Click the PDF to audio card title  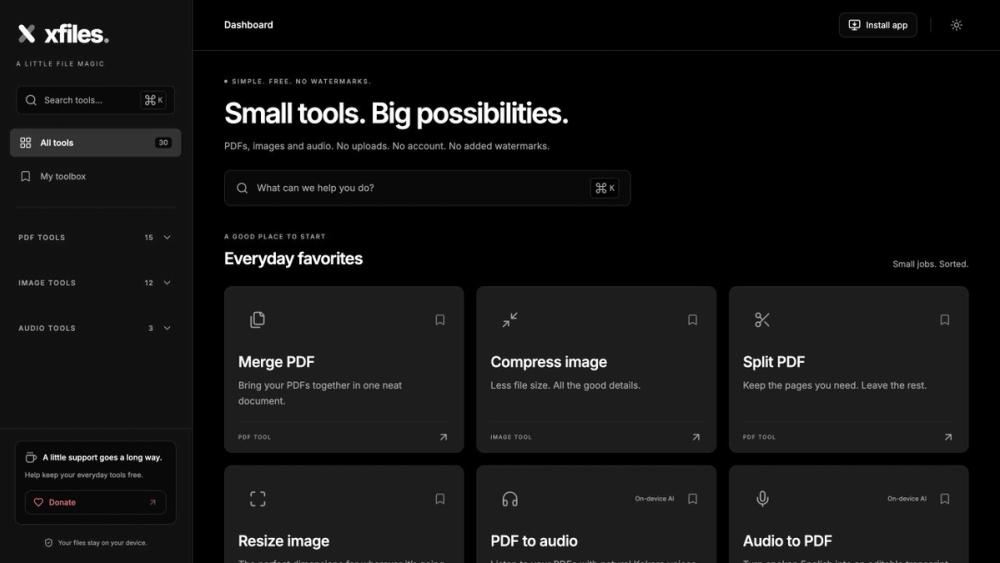coord(534,541)
